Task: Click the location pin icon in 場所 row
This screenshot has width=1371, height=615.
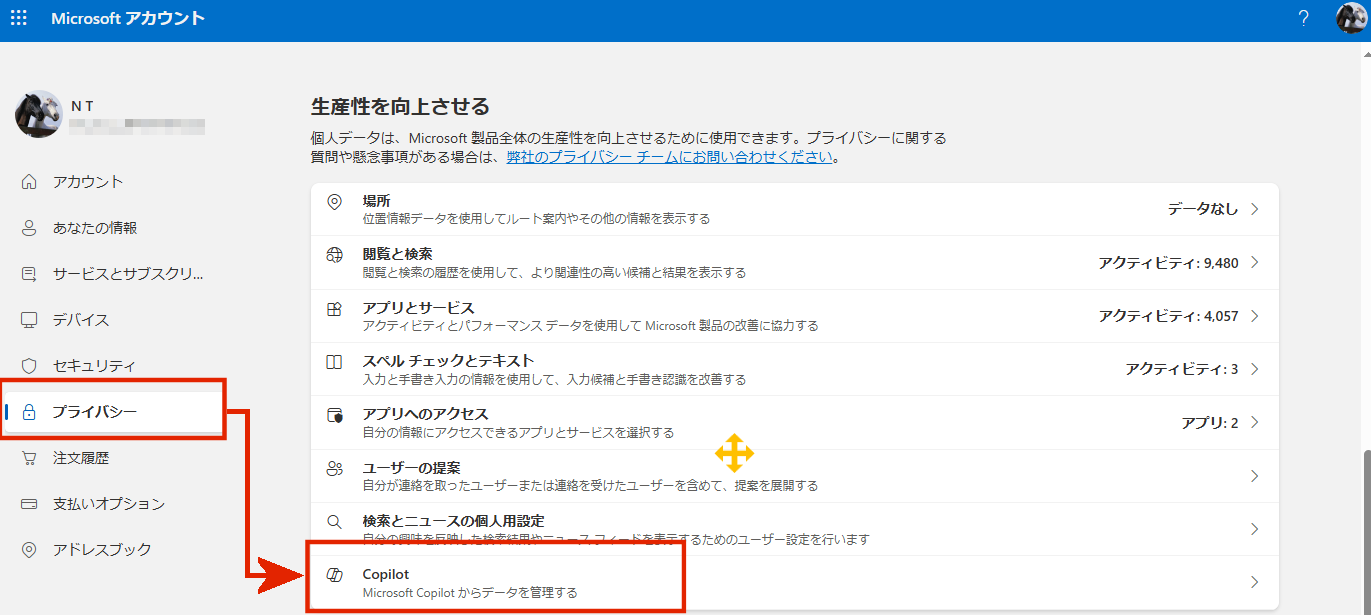Action: click(x=335, y=202)
